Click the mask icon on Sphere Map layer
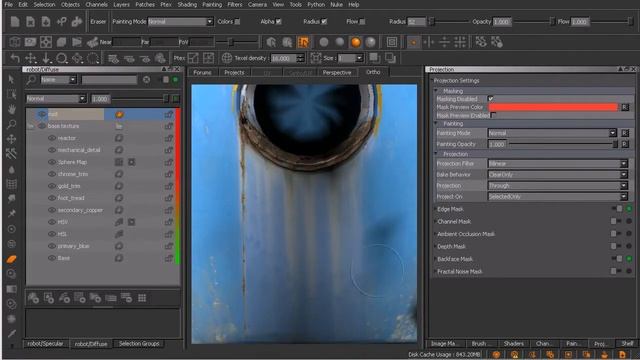Screen dimensions: 640x360 131,162
